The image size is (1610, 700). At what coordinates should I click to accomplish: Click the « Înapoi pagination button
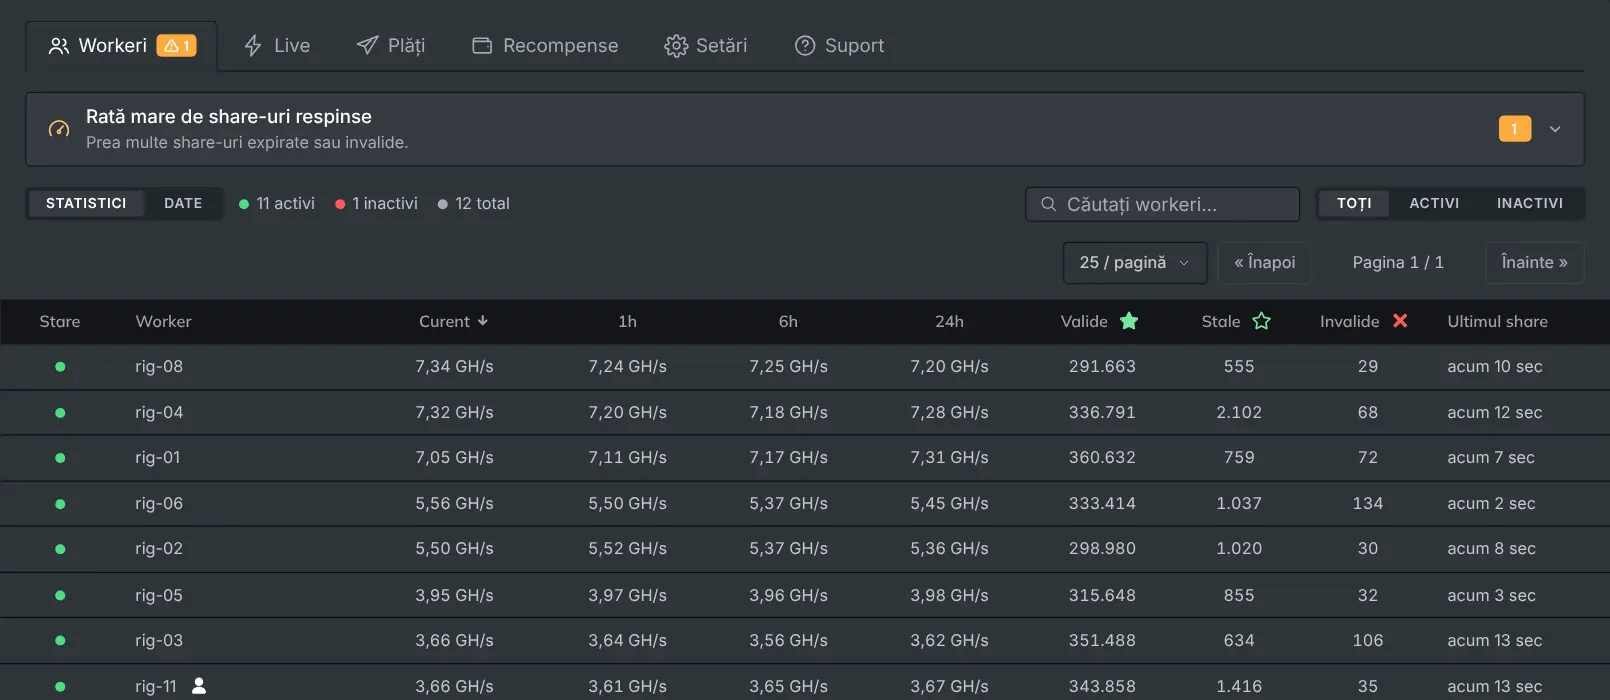point(1265,262)
